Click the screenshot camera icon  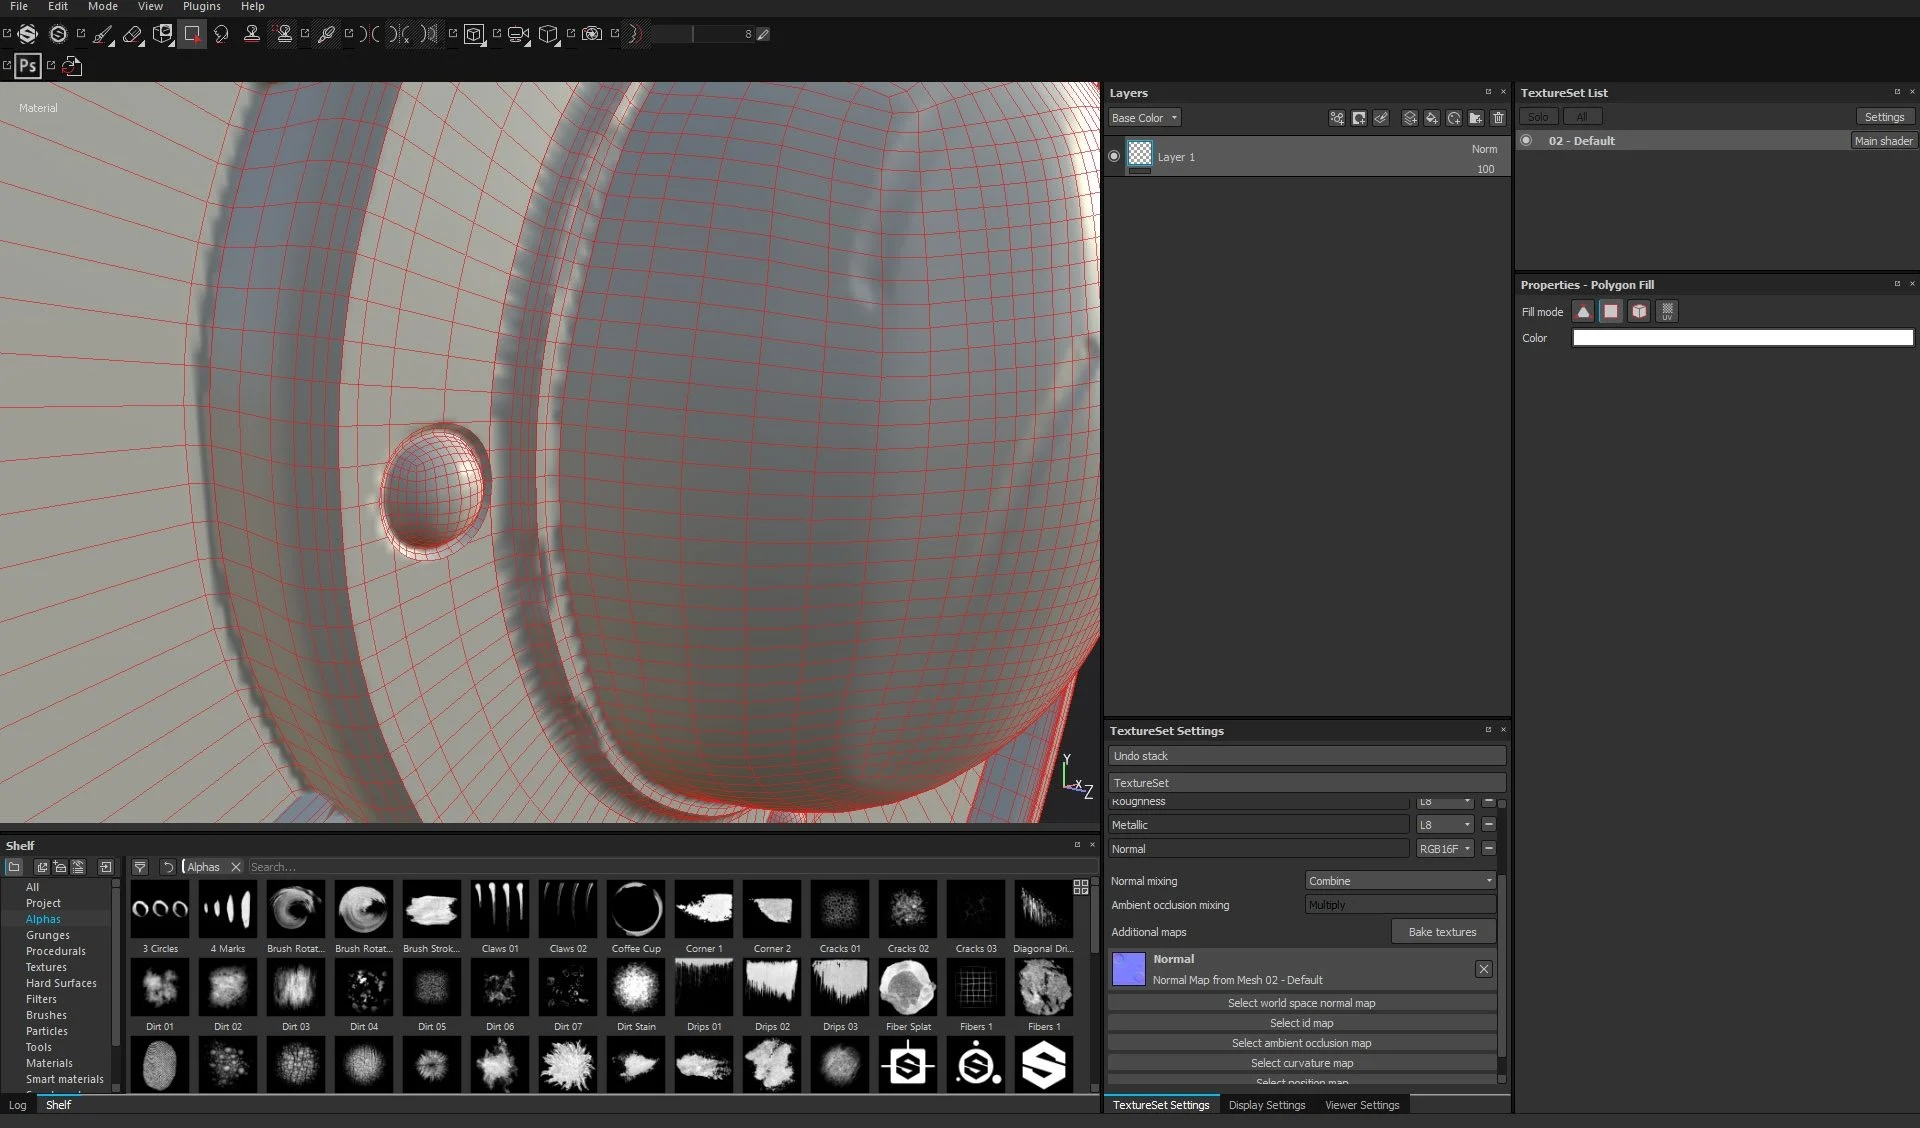point(592,34)
